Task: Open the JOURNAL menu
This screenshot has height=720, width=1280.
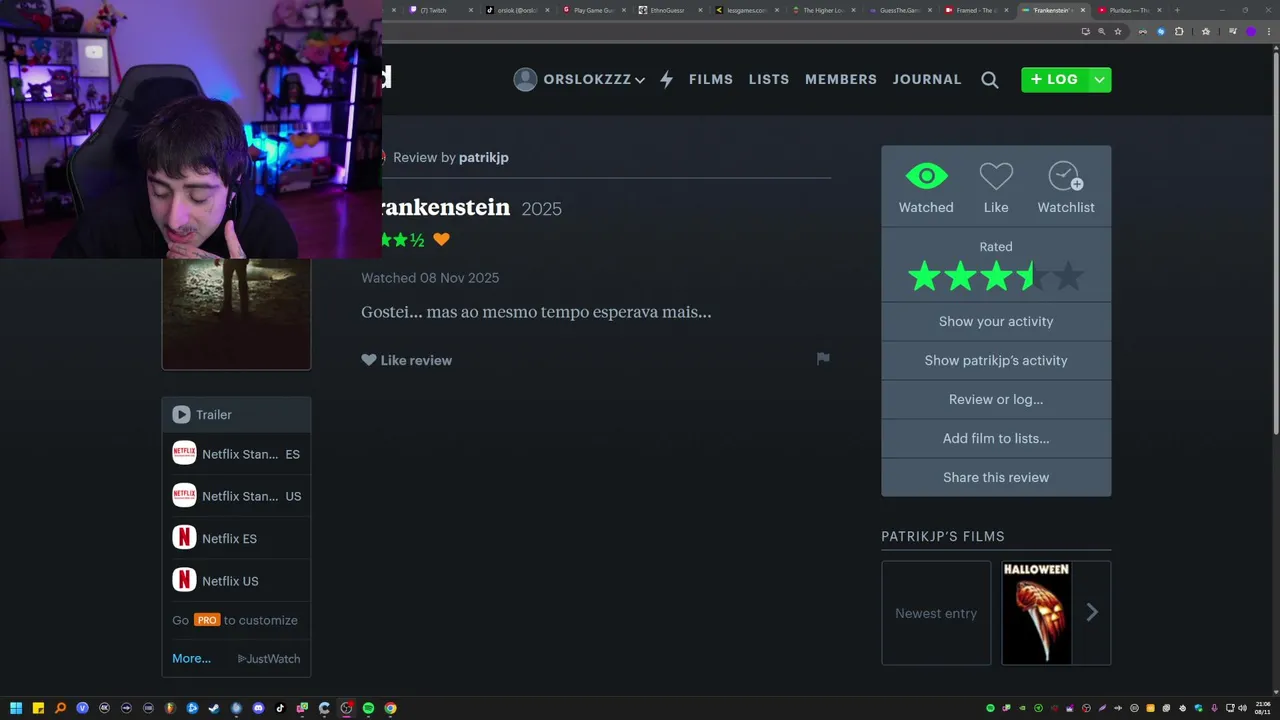Action: (x=927, y=79)
